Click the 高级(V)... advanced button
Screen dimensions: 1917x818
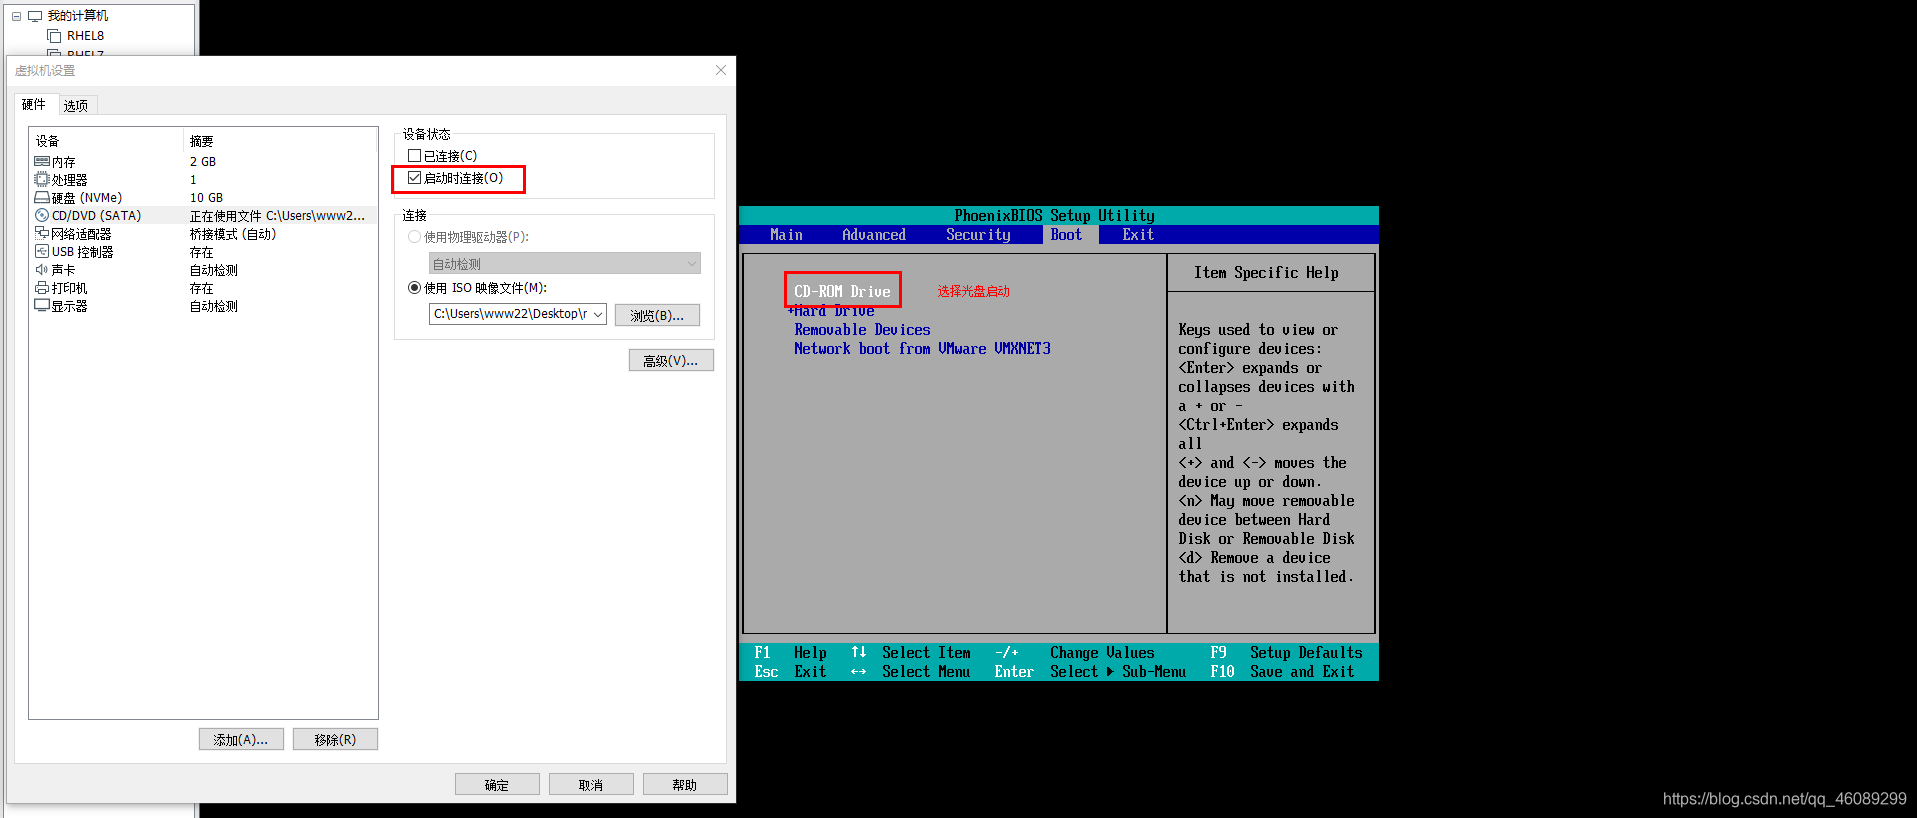coord(671,360)
